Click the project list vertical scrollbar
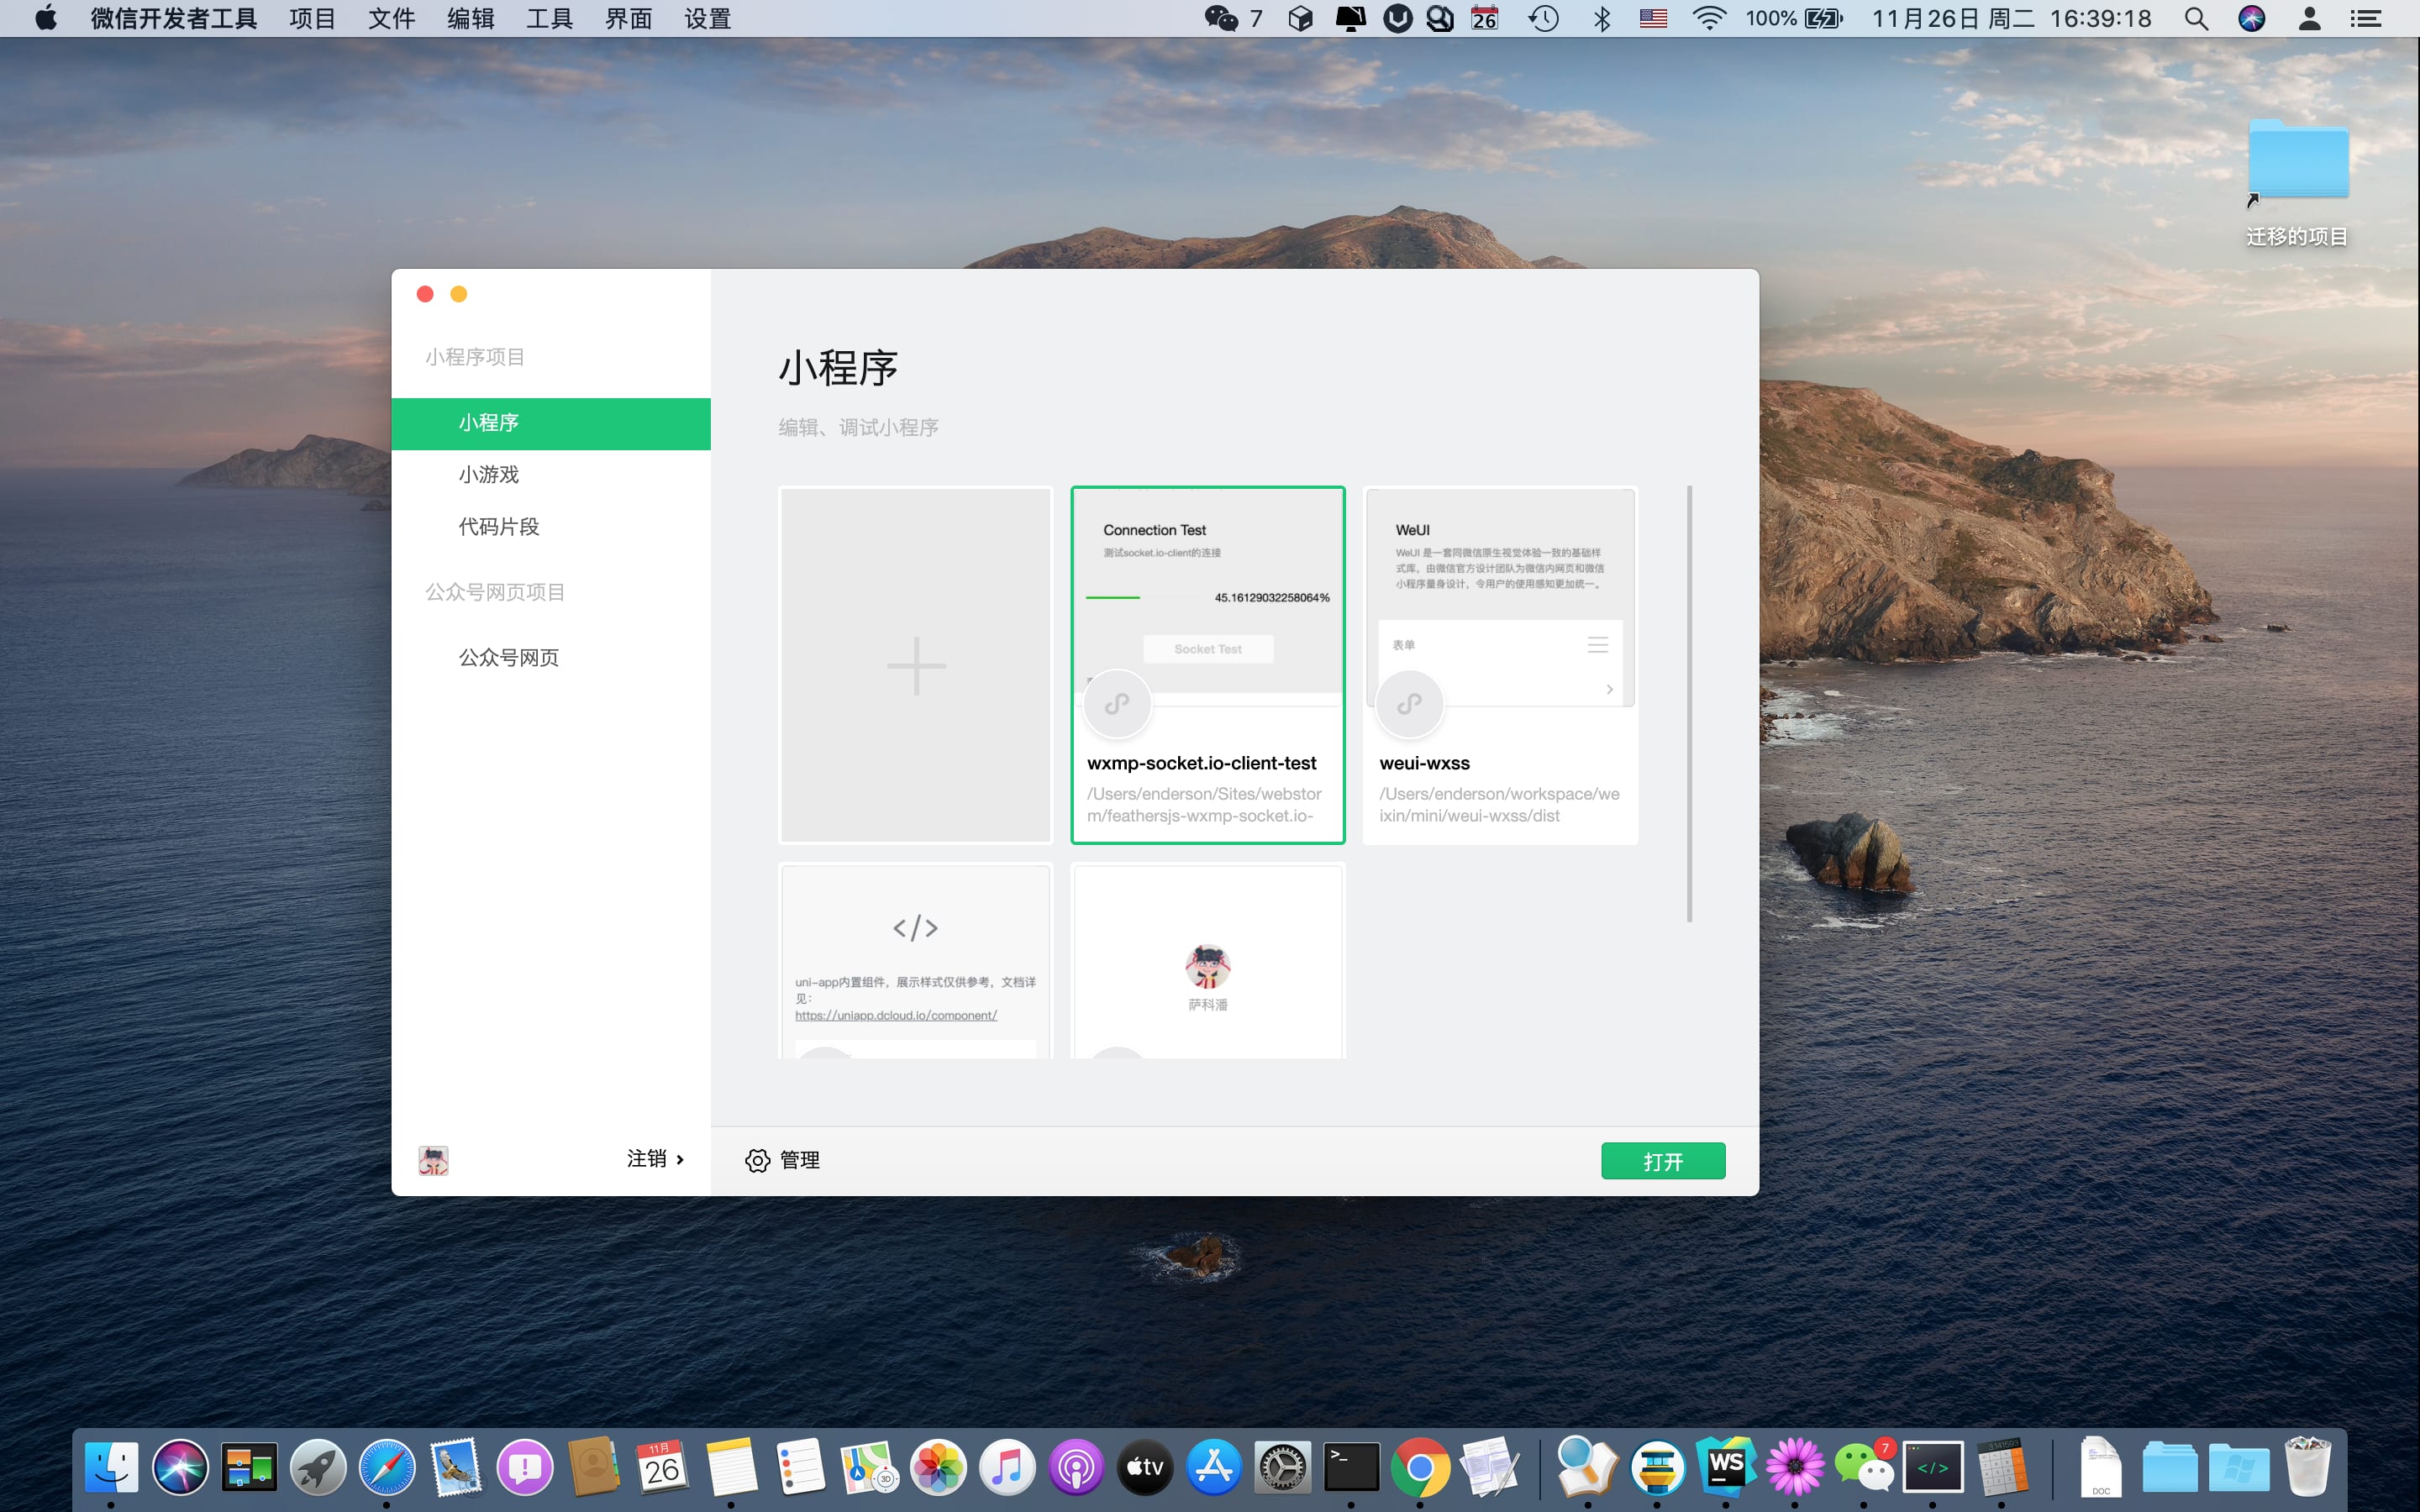Viewport: 2420px width, 1512px height. [x=1689, y=704]
